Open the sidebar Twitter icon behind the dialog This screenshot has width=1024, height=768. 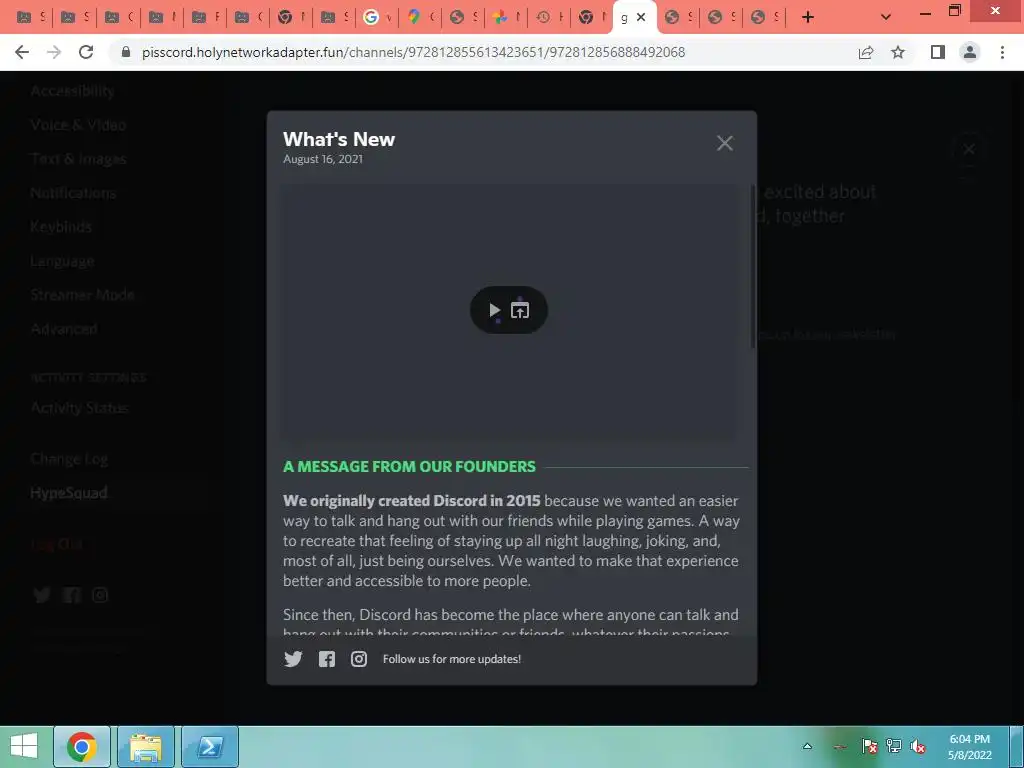click(x=42, y=594)
